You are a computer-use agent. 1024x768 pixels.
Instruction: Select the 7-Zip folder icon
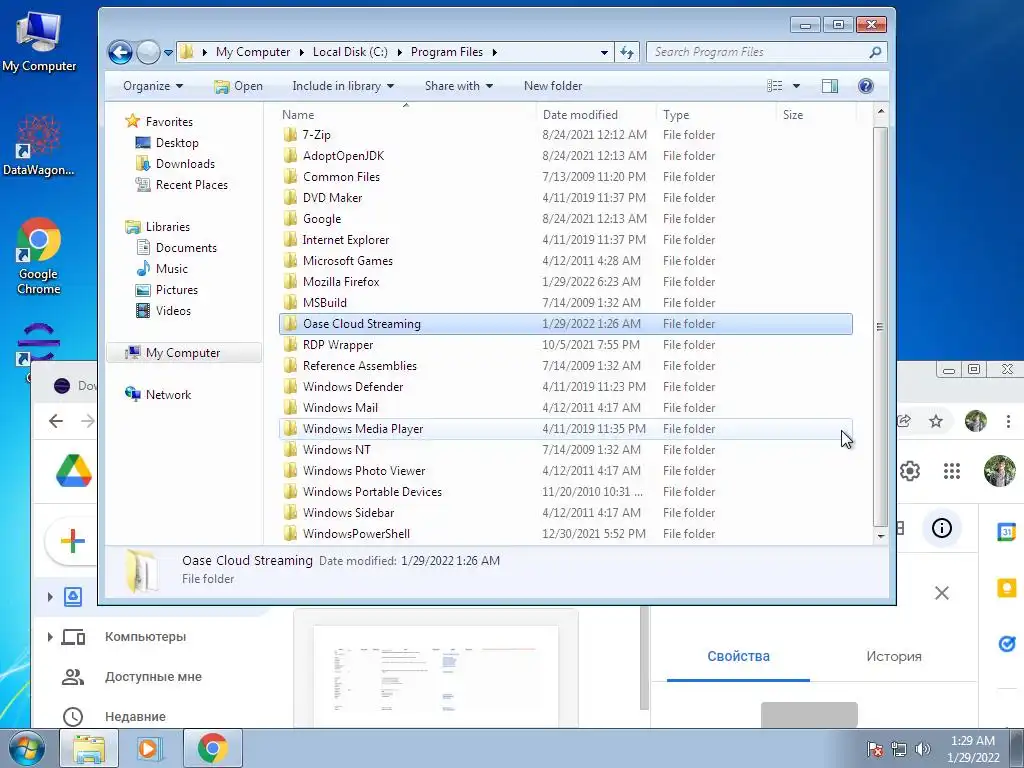291,135
